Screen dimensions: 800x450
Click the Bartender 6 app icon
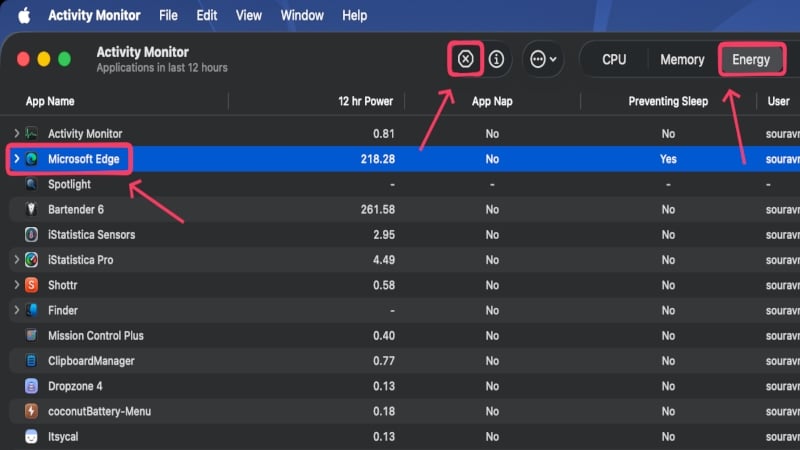[31, 209]
